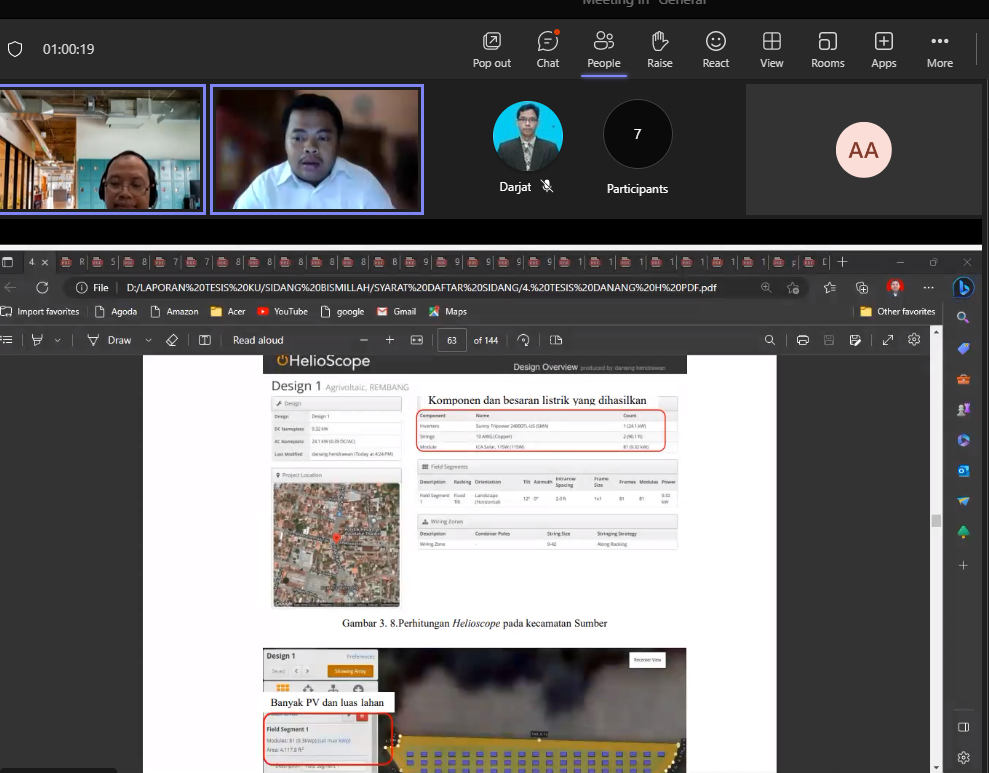This screenshot has width=989, height=773.
Task: Toggle the People participants panel
Action: coord(603,49)
